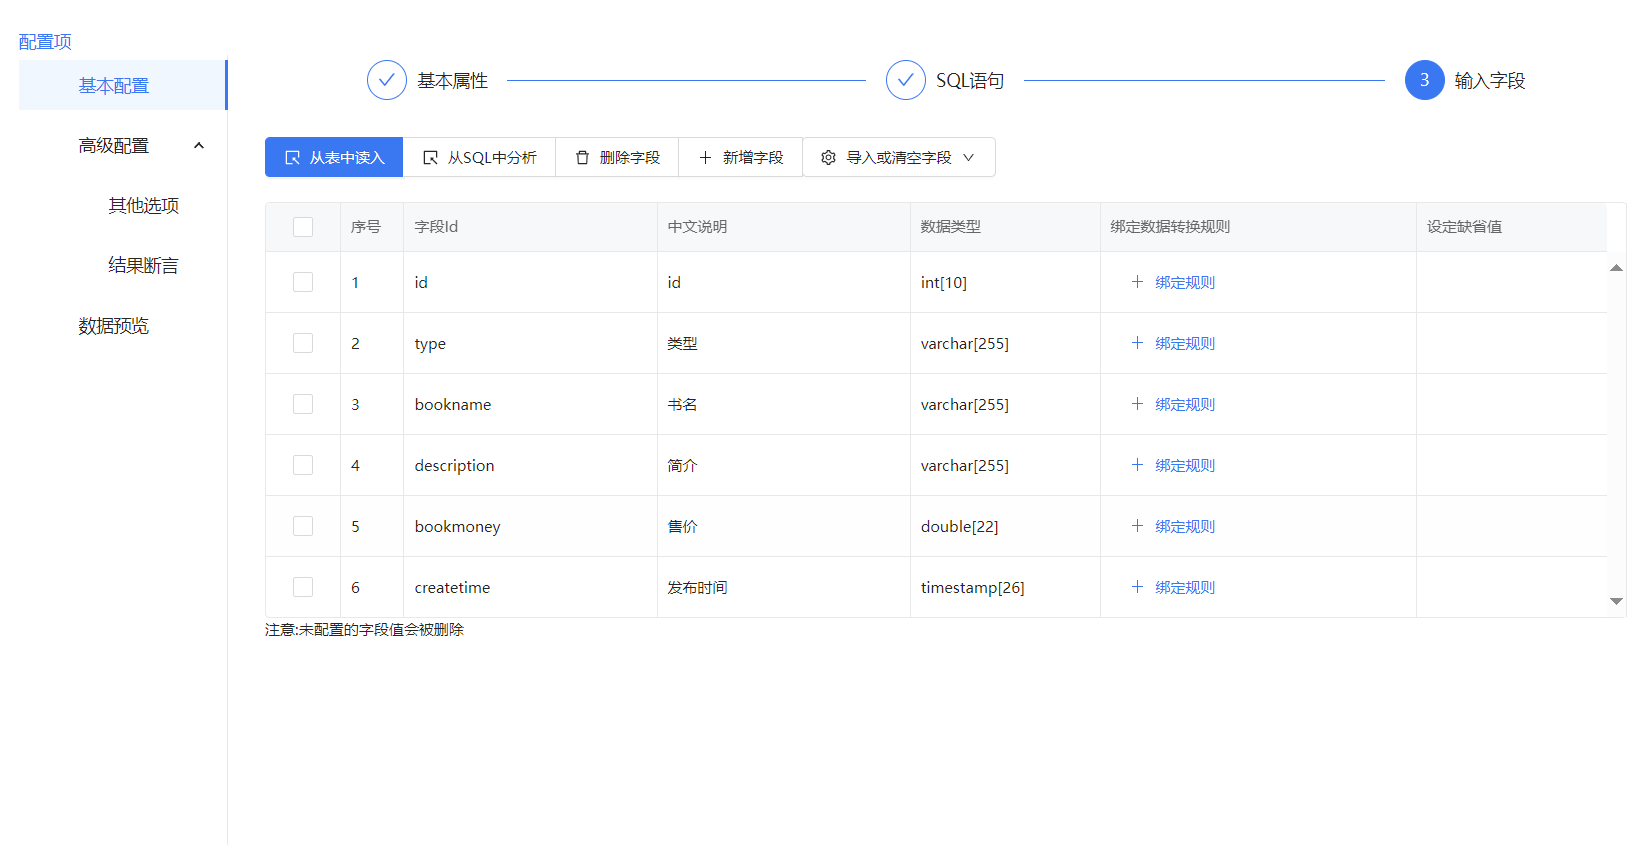Open the 导入或清空字段 dropdown

click(x=899, y=157)
